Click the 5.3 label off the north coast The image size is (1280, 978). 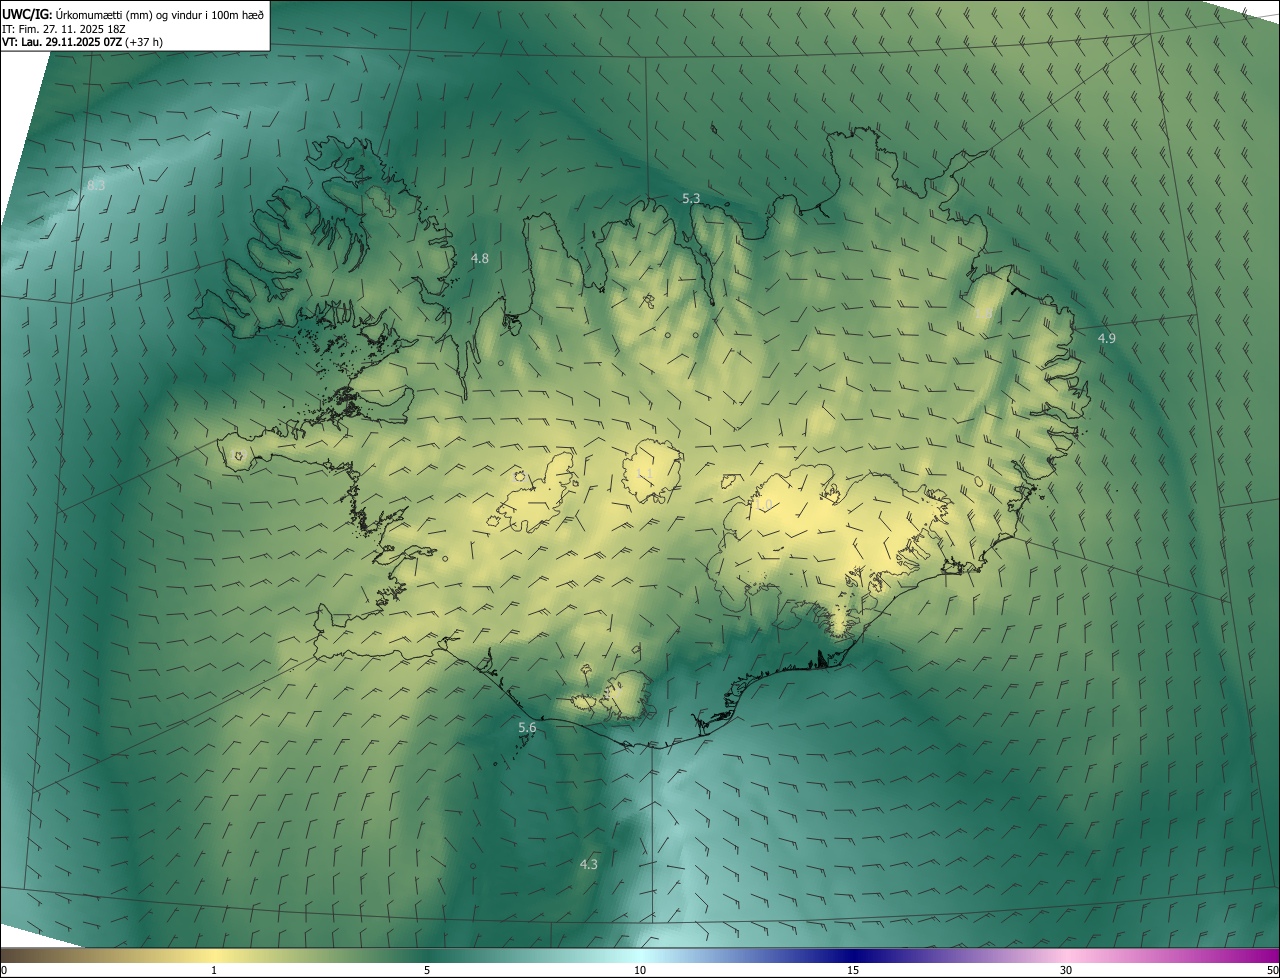[691, 199]
